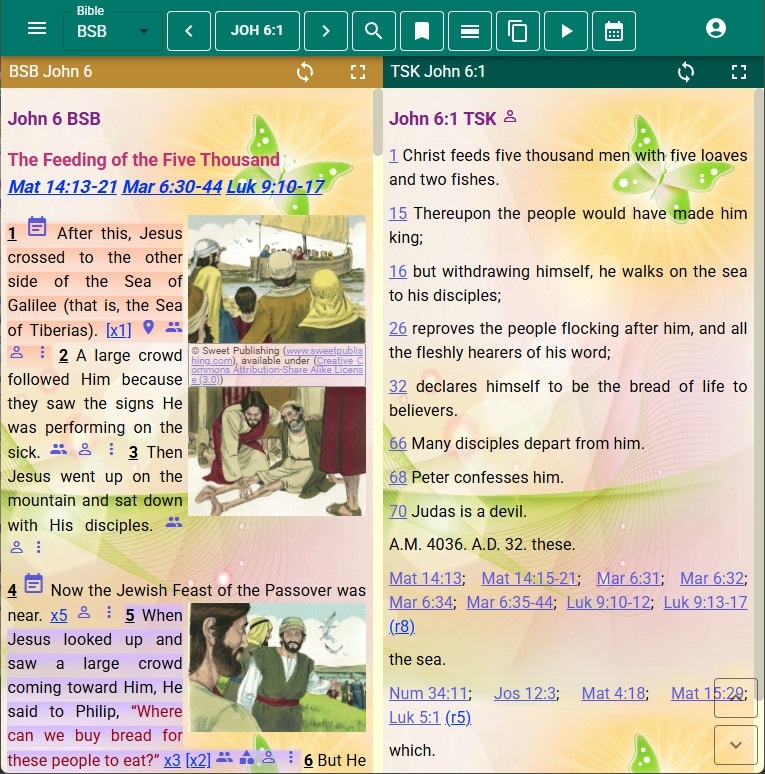Expand the (r8) references in TSK panel
This screenshot has width=765, height=774.
click(x=402, y=626)
